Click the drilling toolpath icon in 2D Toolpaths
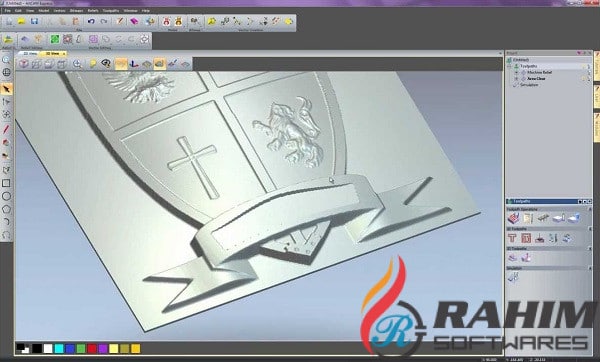600x362 pixels. tap(540, 238)
